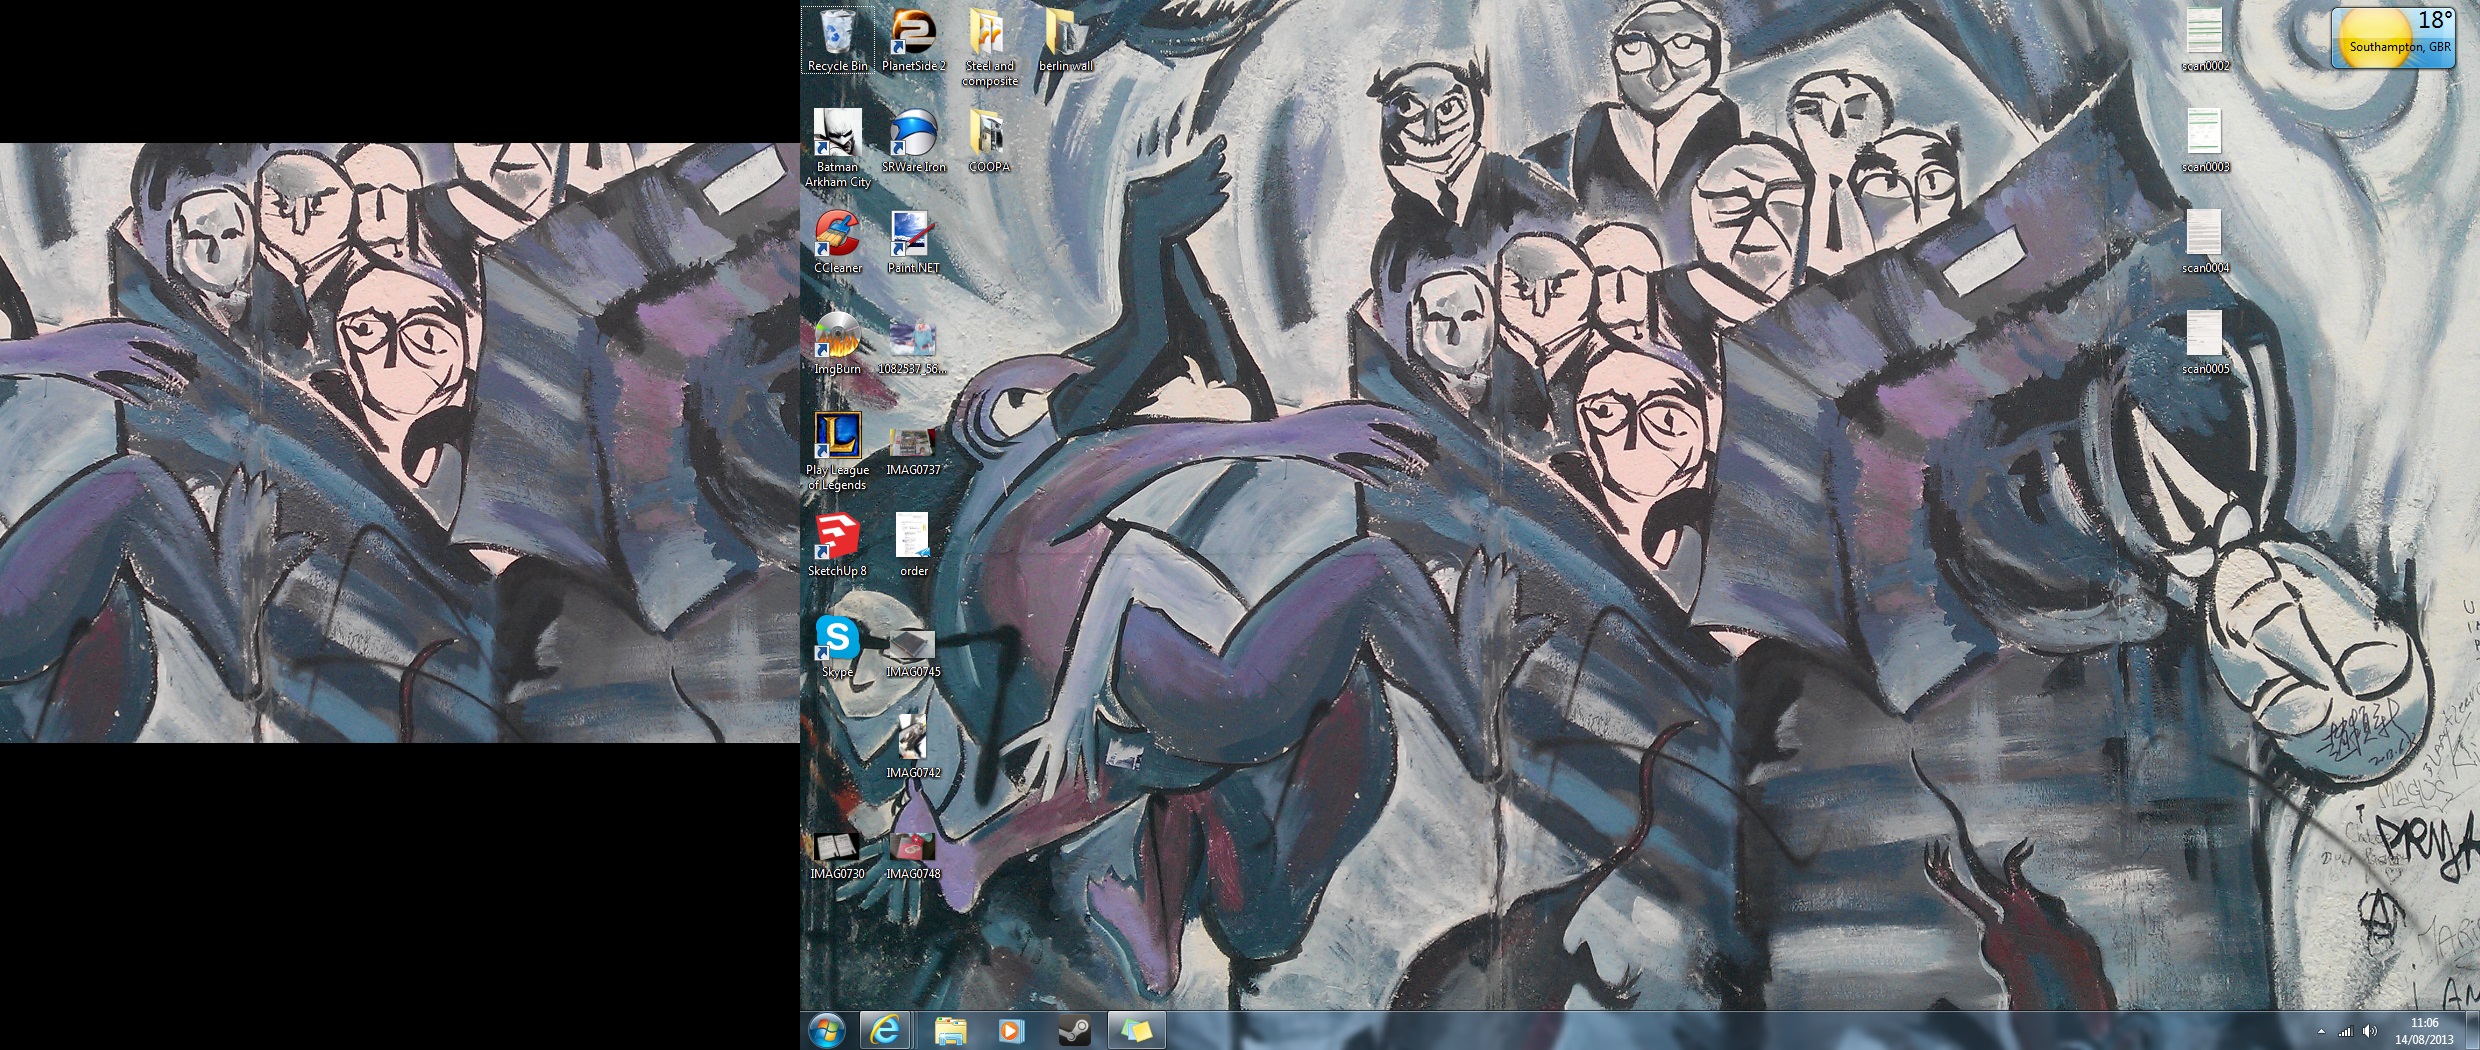Screen dimensions: 2480x1050
Task: Click the SketchUp 8 shortcut
Action: [837, 542]
